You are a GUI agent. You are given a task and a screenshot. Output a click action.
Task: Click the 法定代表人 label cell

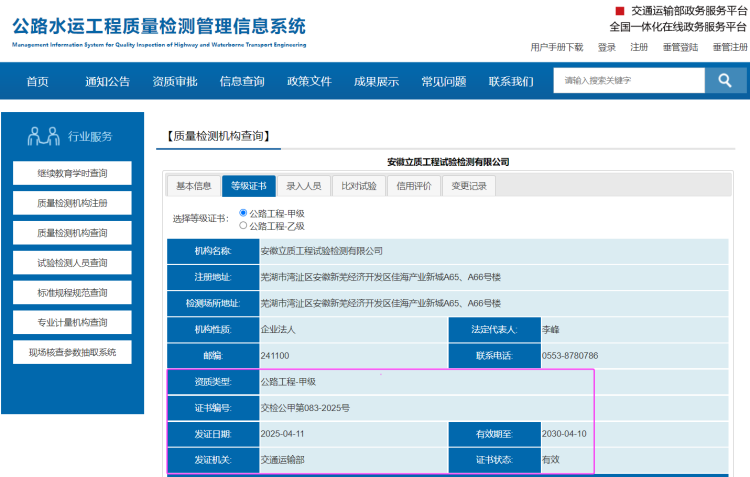tap(495, 330)
